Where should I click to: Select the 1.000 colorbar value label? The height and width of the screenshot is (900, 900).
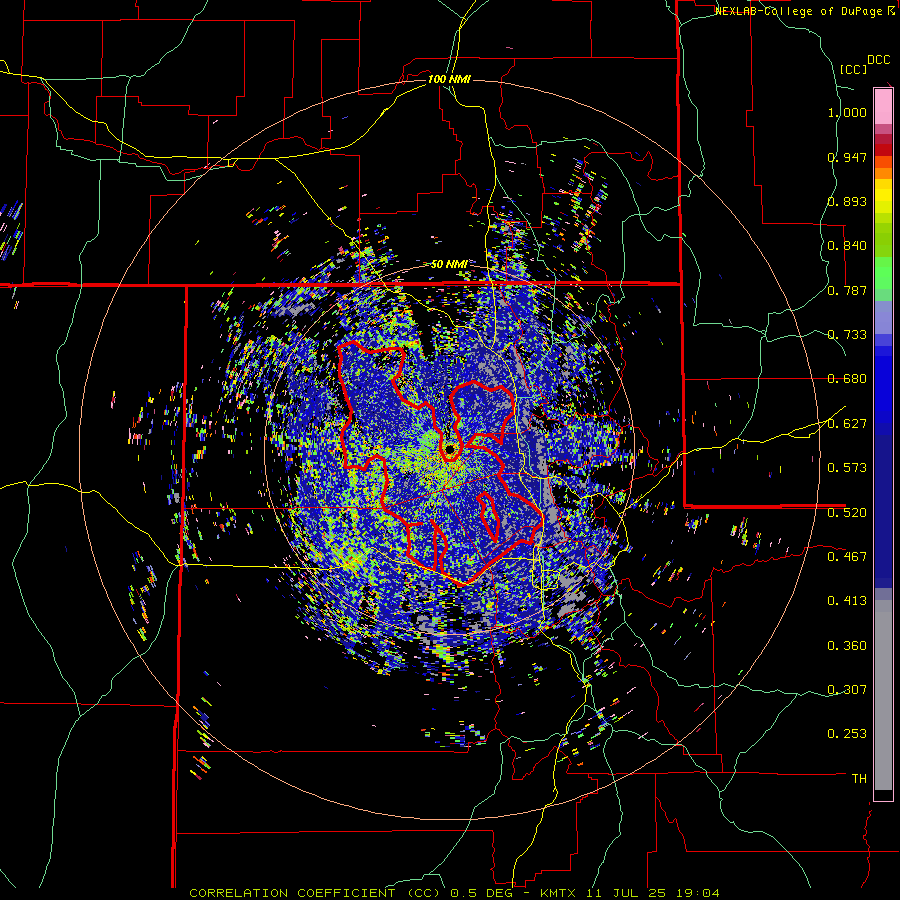coord(847,112)
